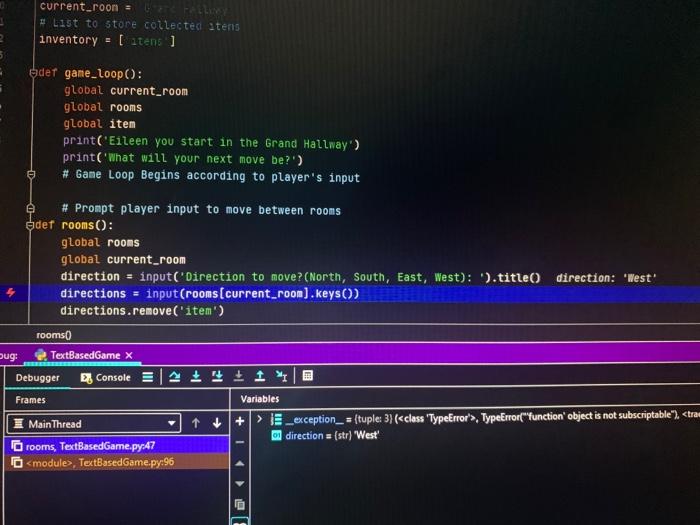Click the Variables panel header
Viewport: 700px width, 525px height.
click(260, 399)
